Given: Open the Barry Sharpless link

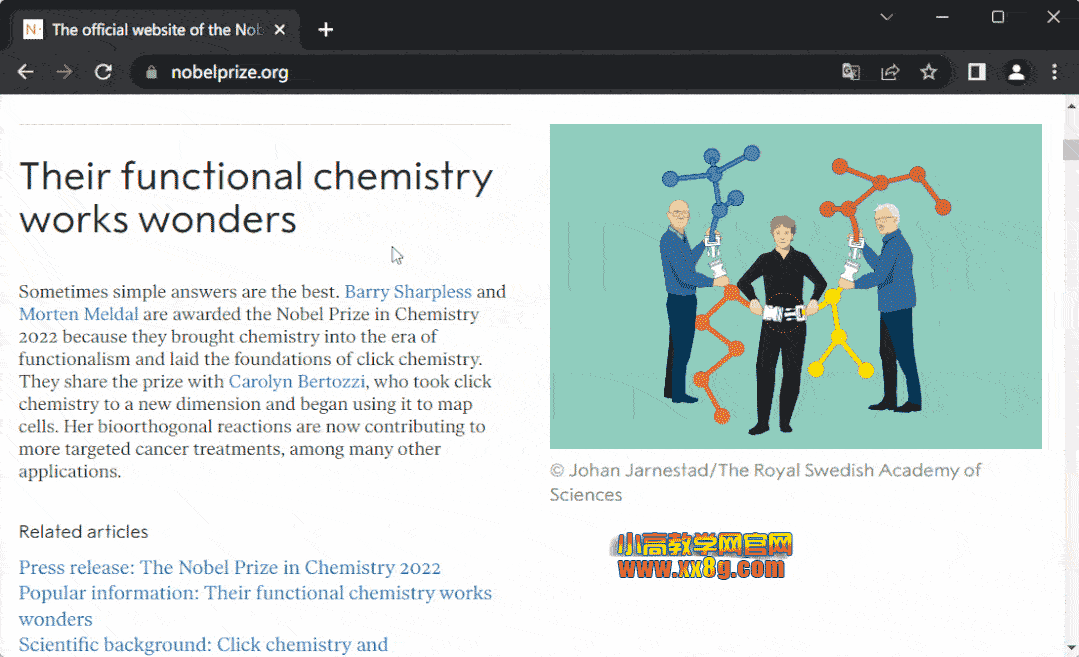Looking at the screenshot, I should 408,292.
